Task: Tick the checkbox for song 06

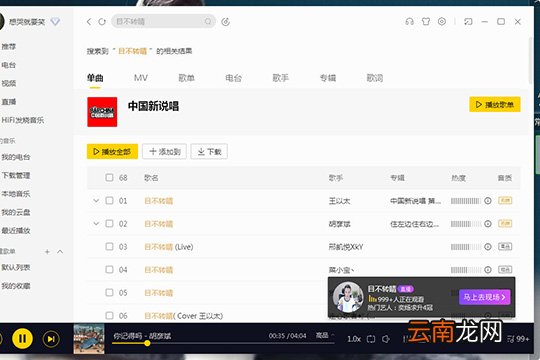Action: [109, 315]
